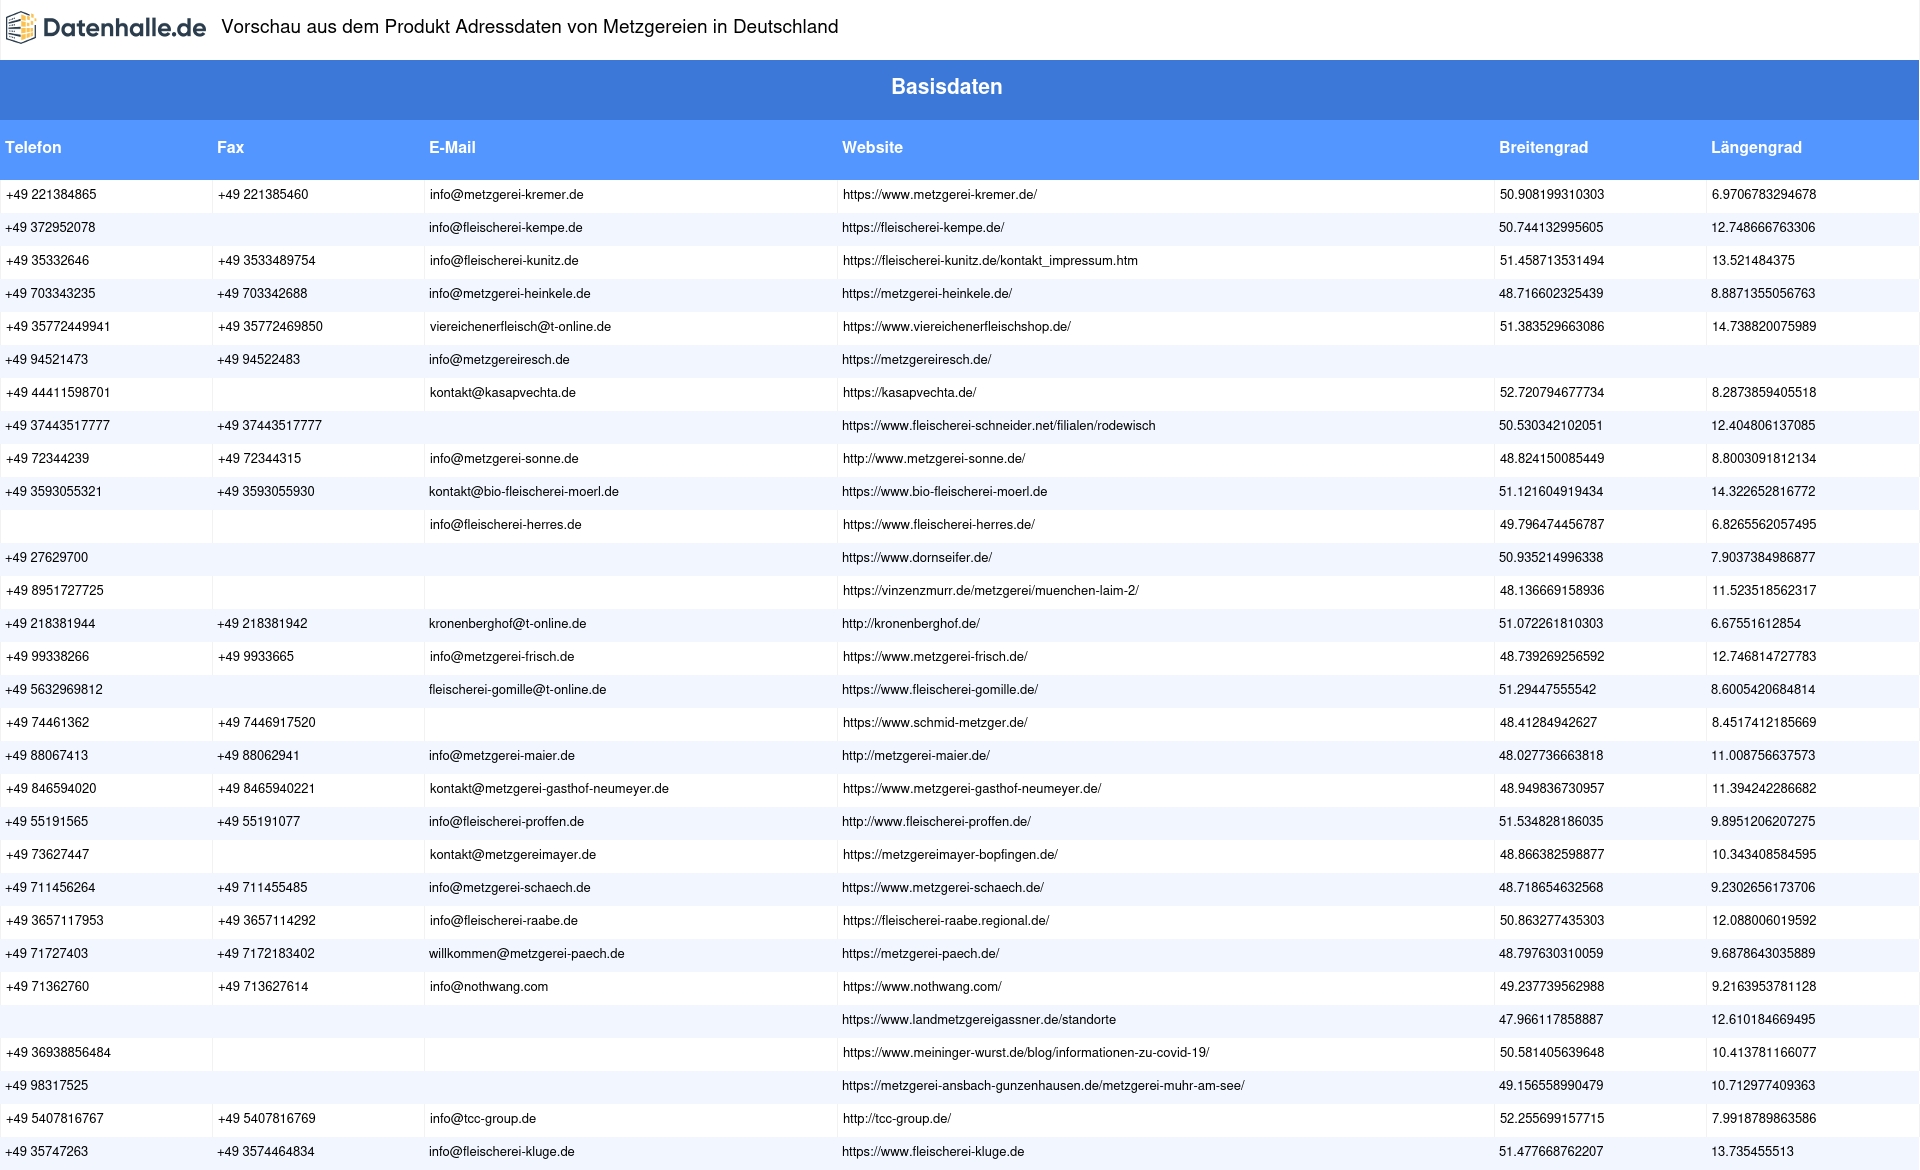
Task: Open the vinzenzmurr.de muenchen-laim-2 link
Action: pyautogui.click(x=990, y=591)
